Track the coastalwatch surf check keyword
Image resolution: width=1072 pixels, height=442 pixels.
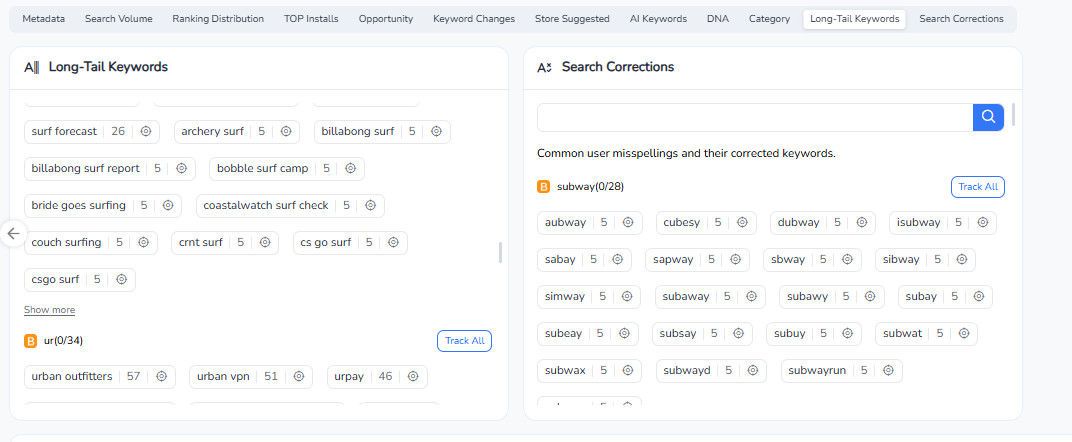tap(370, 206)
